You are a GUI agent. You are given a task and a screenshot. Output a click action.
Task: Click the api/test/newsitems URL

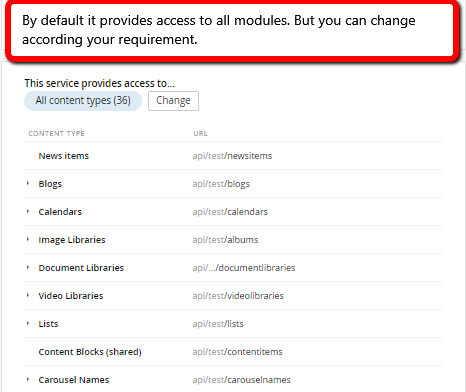pos(232,156)
